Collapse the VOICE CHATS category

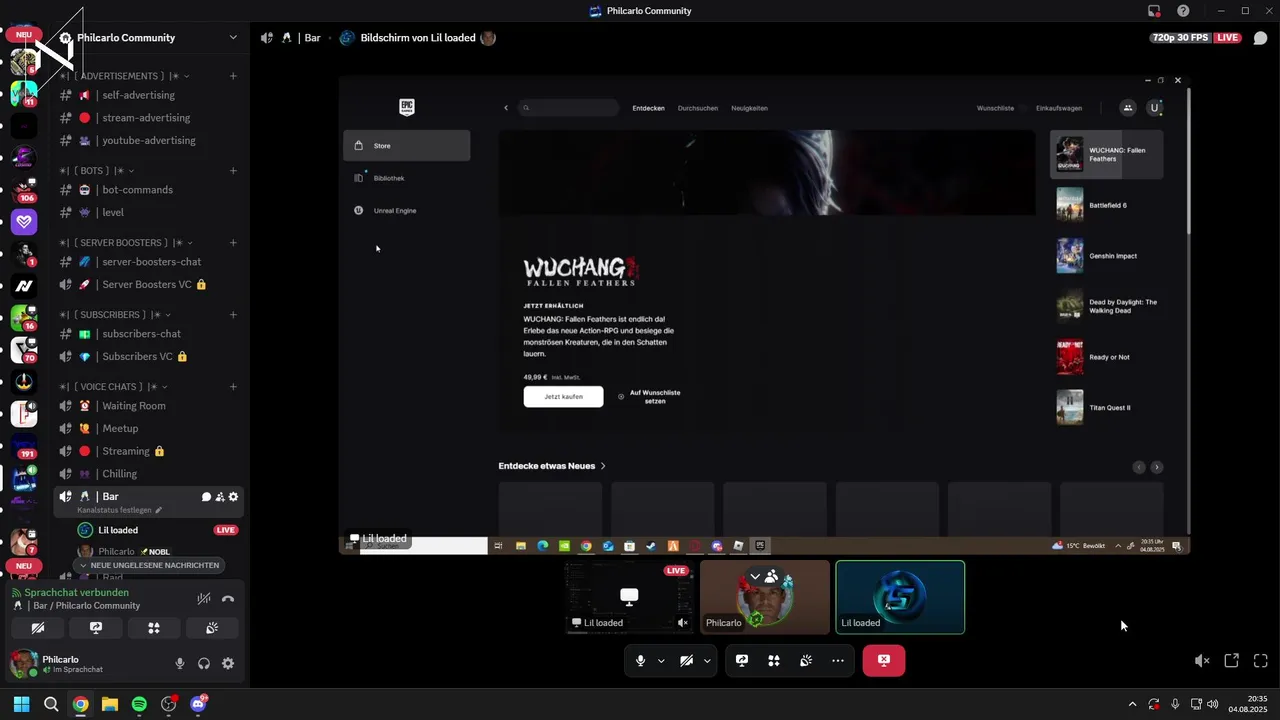coord(113,387)
